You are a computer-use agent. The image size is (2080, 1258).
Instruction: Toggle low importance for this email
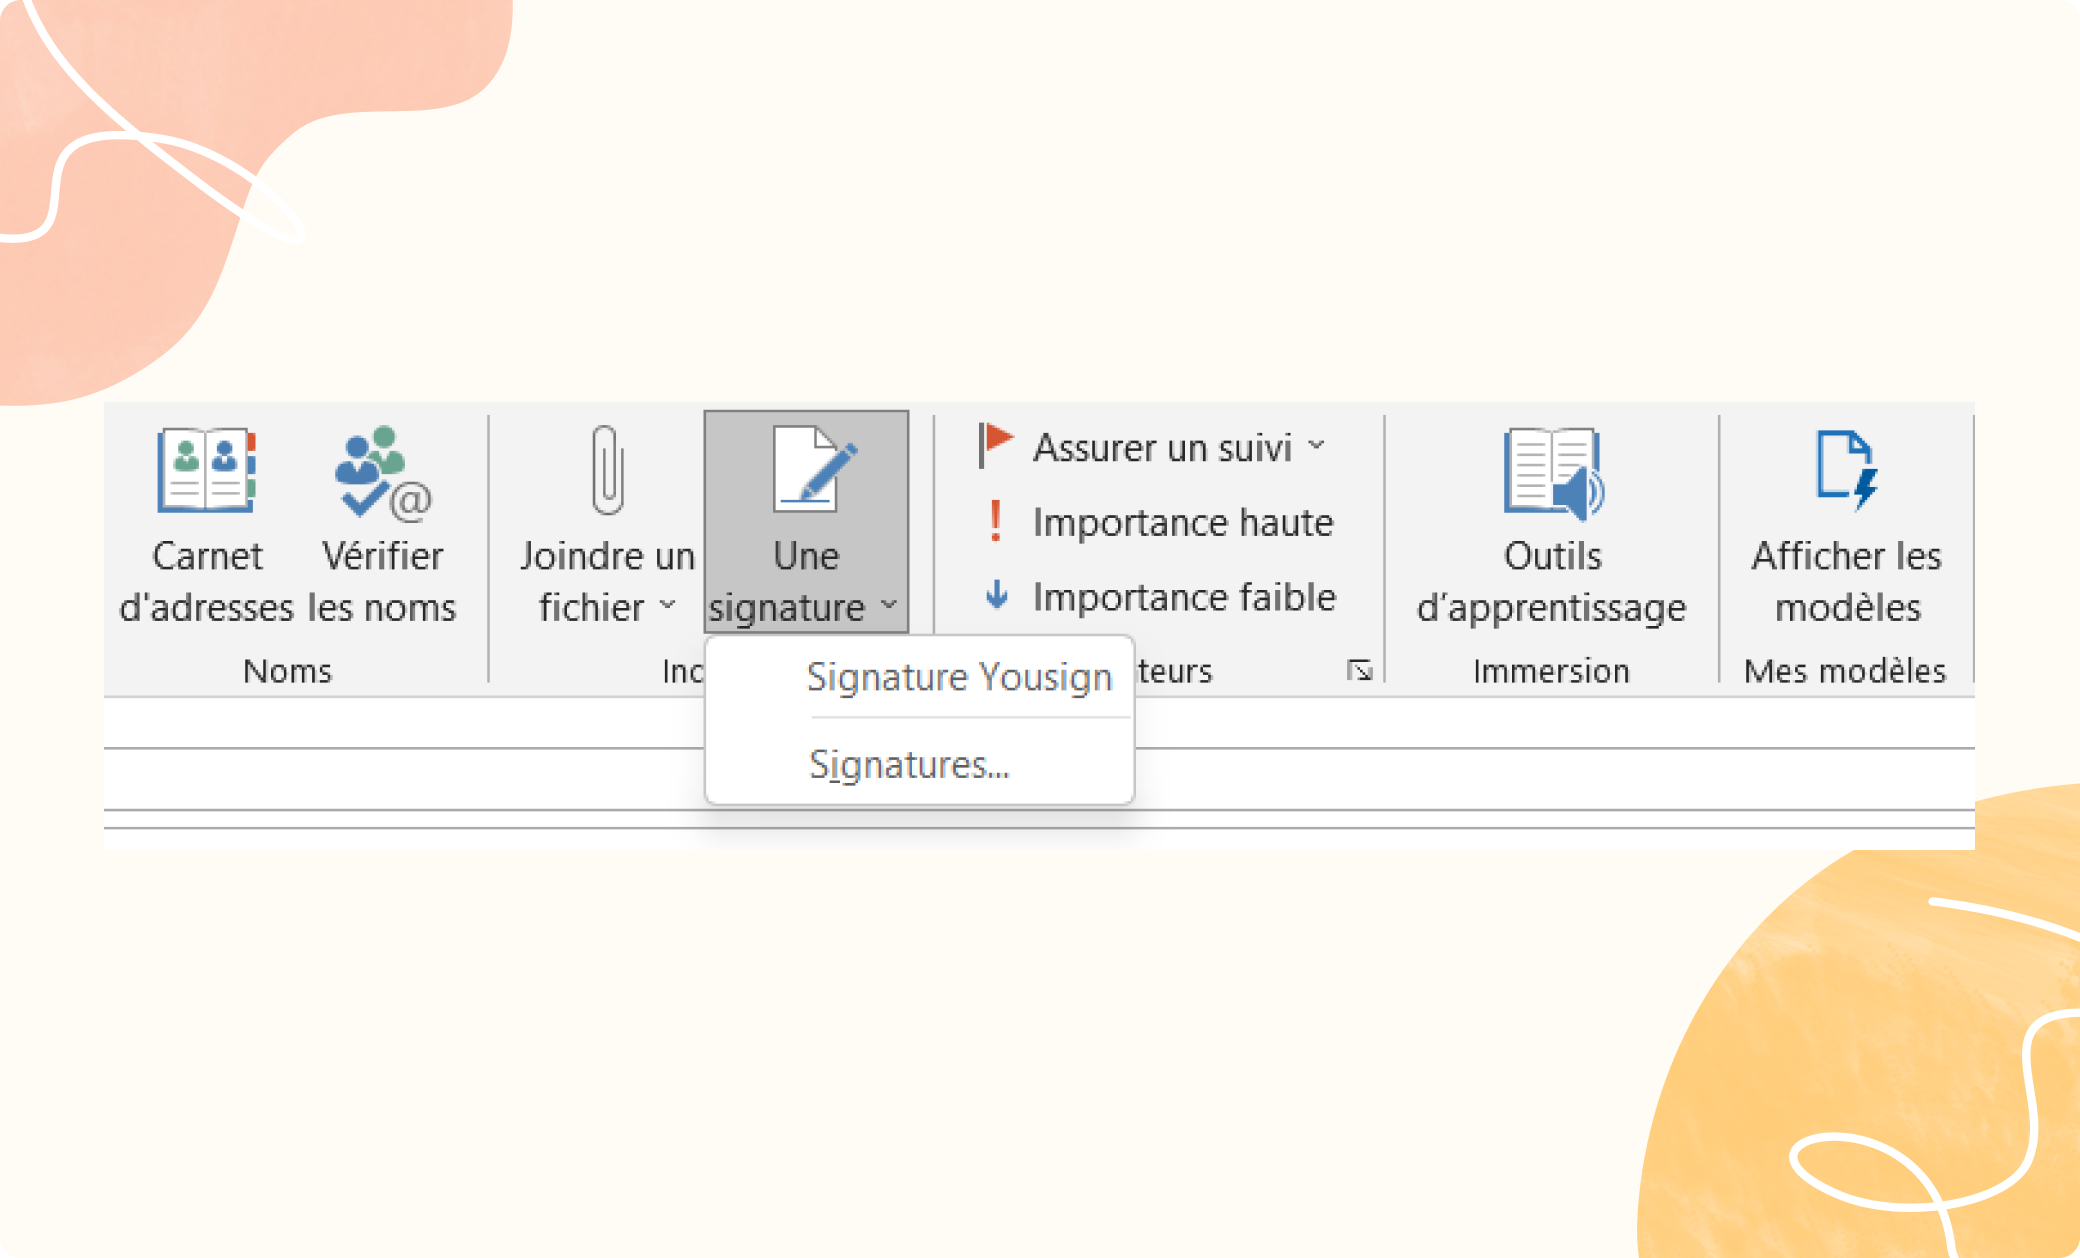(1183, 596)
